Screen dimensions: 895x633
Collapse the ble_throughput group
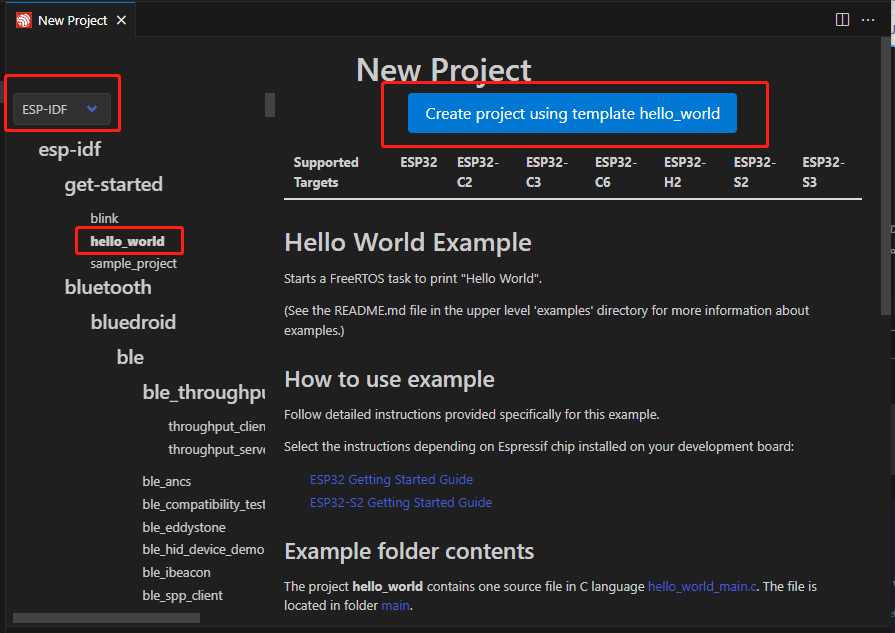(204, 392)
